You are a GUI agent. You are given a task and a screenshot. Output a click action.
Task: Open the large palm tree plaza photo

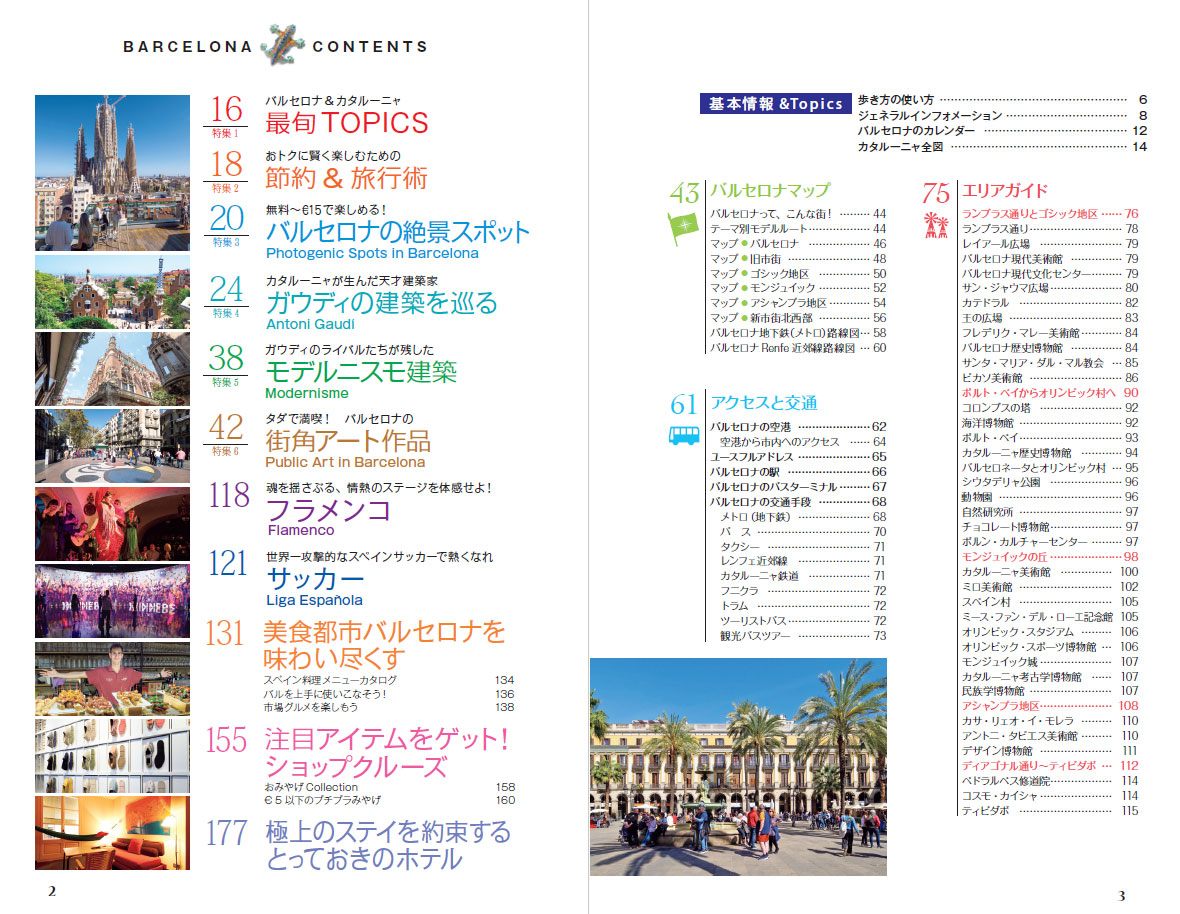738,766
